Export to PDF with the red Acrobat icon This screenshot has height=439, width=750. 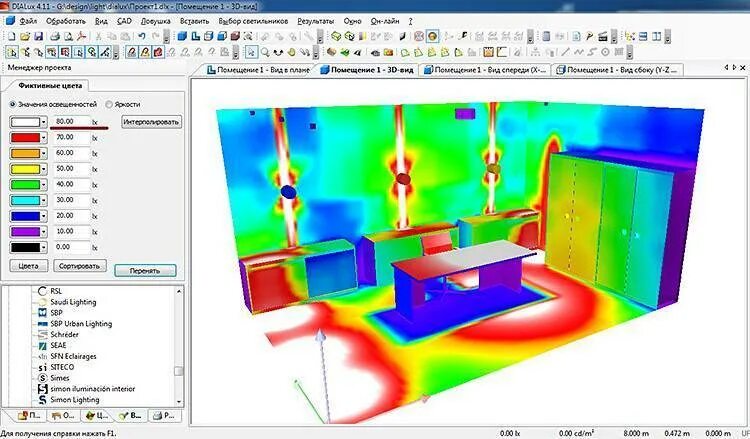pyautogui.click(x=82, y=36)
